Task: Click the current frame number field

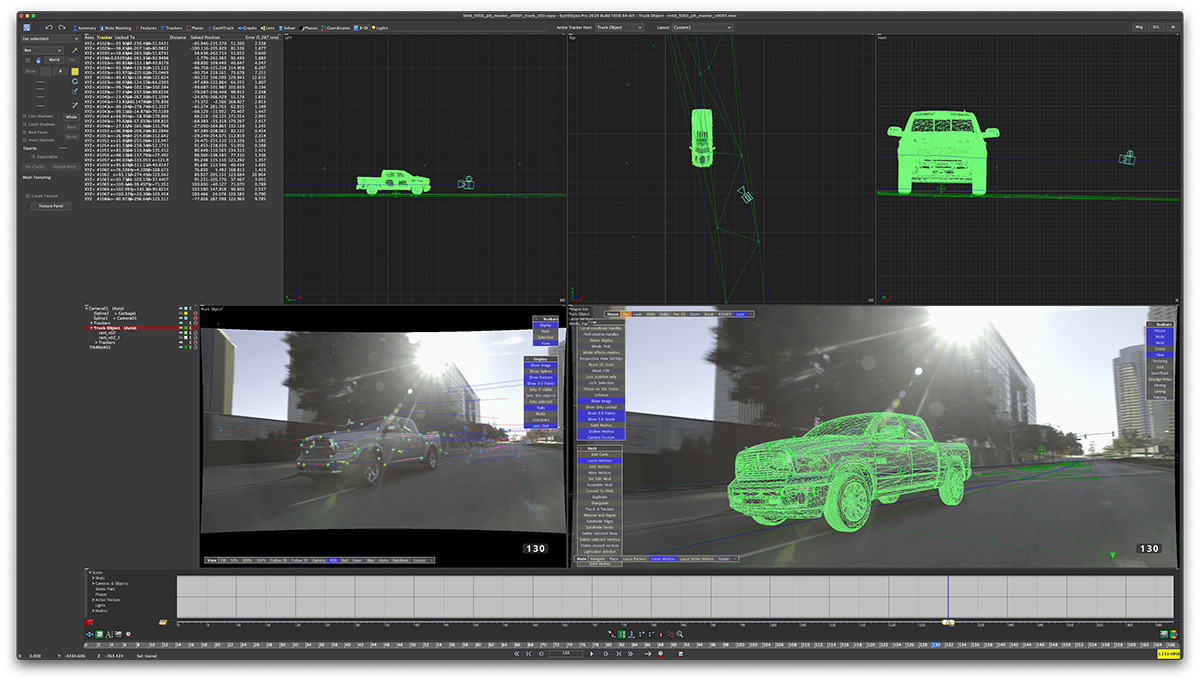Action: click(x=566, y=653)
